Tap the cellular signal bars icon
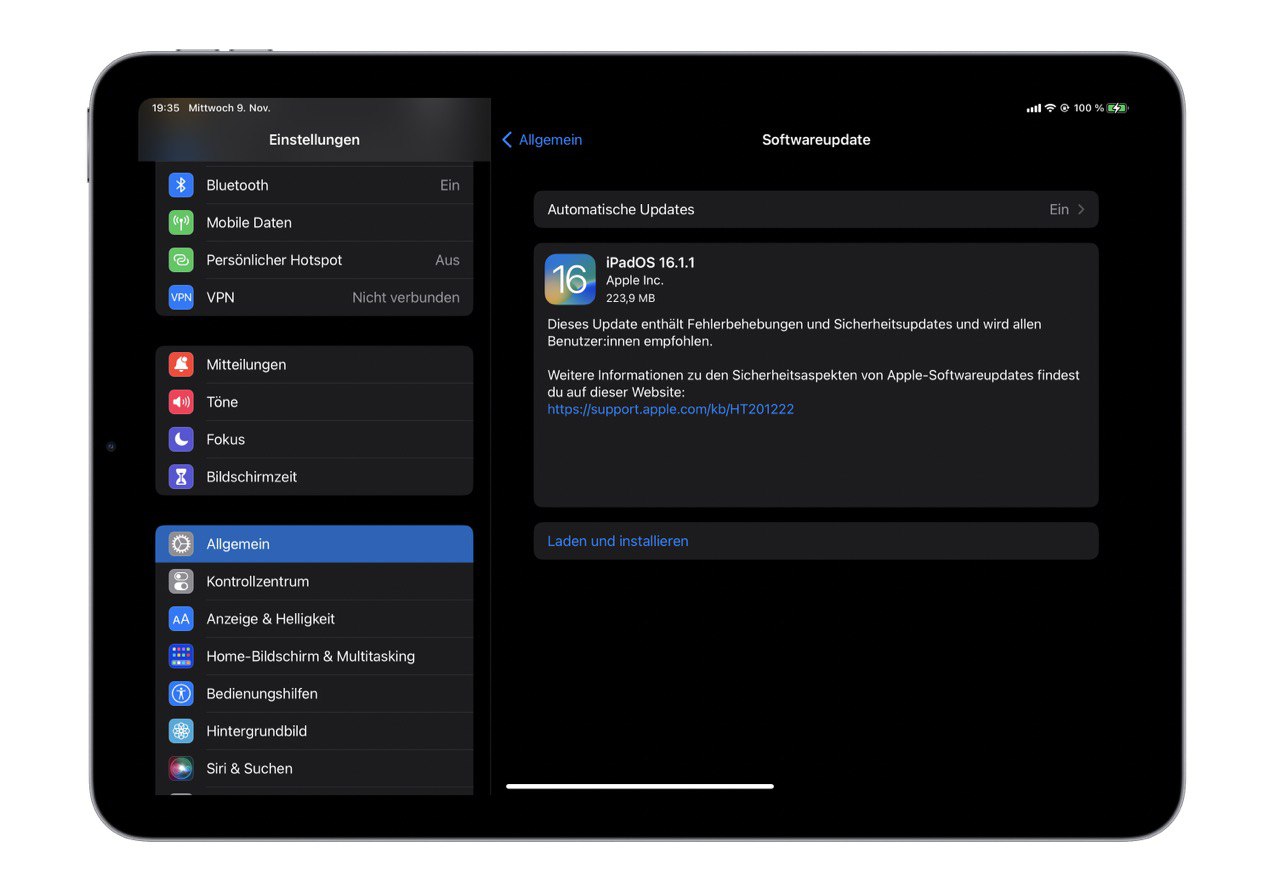The height and width of the screenshot is (893, 1280). tap(1034, 108)
